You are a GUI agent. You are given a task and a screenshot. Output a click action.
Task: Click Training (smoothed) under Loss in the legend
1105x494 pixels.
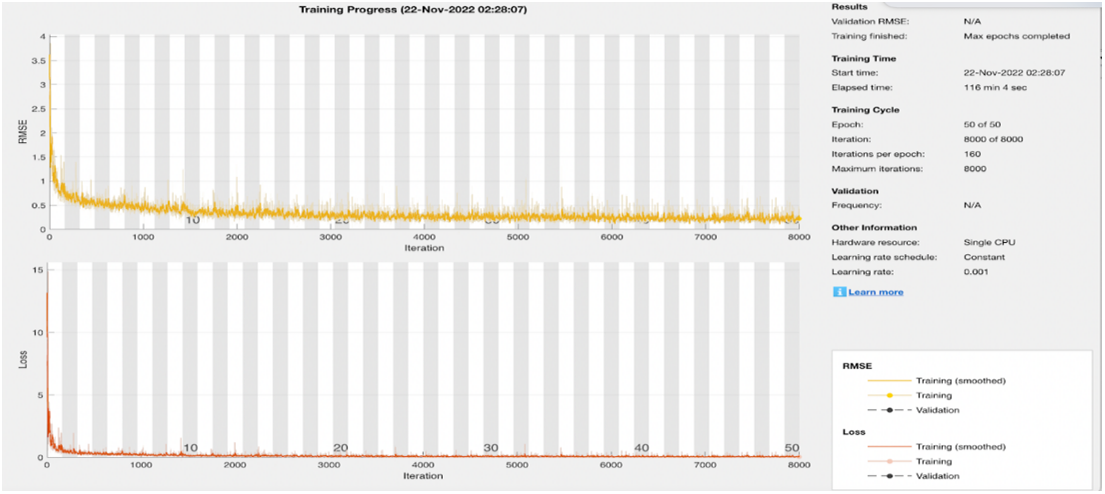[x=960, y=447]
